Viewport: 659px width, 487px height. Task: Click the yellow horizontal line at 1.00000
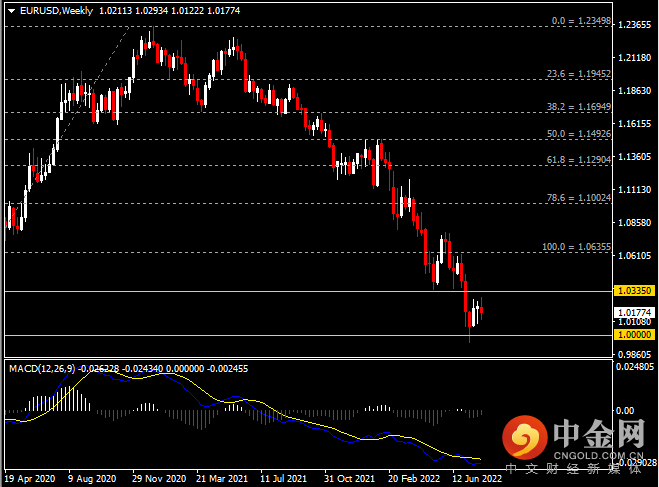coord(309,335)
